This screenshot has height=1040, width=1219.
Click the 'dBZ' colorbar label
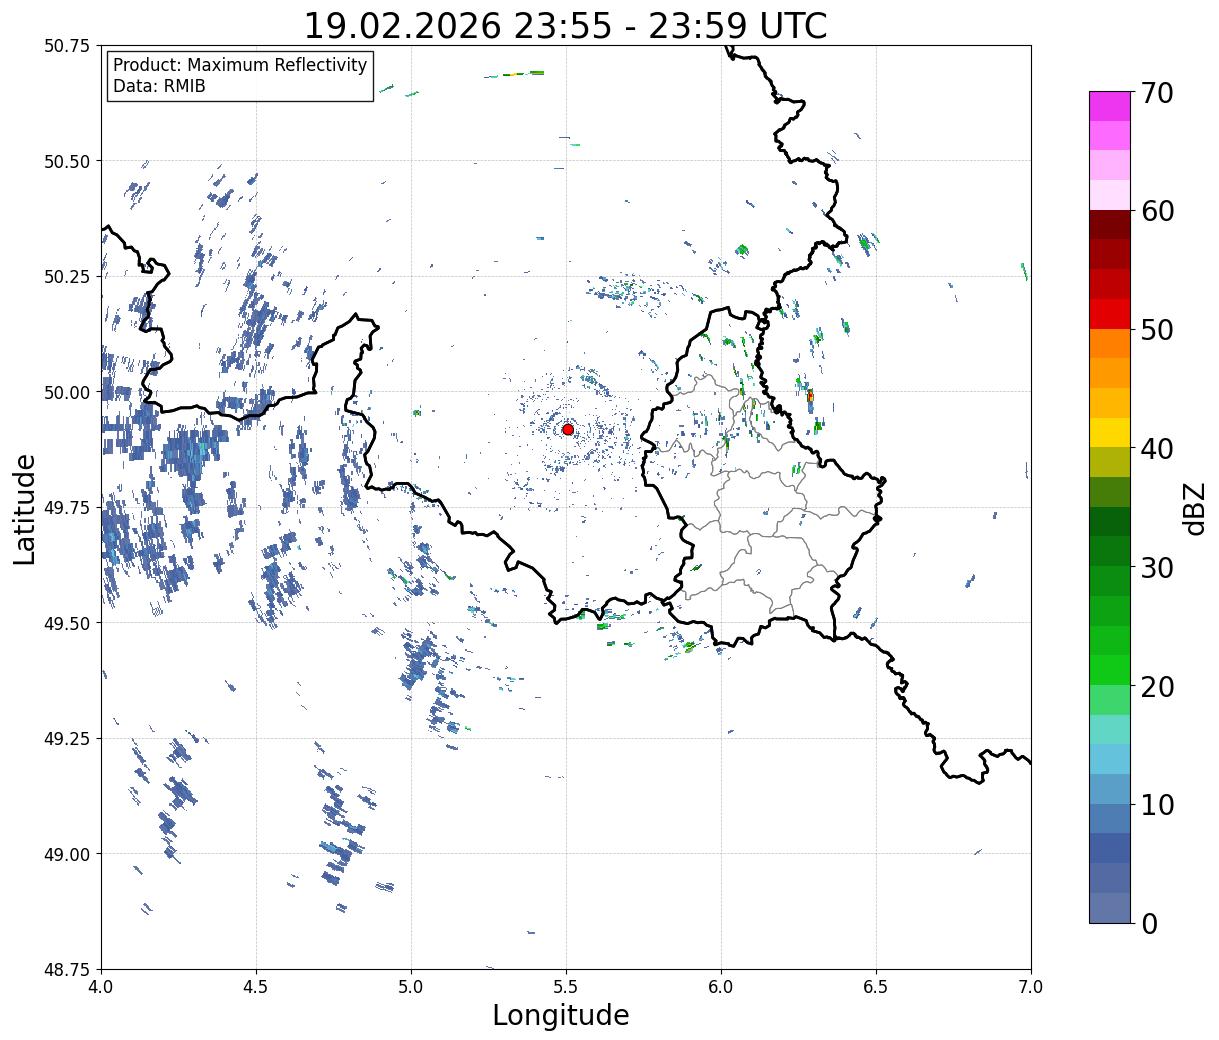coord(1195,508)
